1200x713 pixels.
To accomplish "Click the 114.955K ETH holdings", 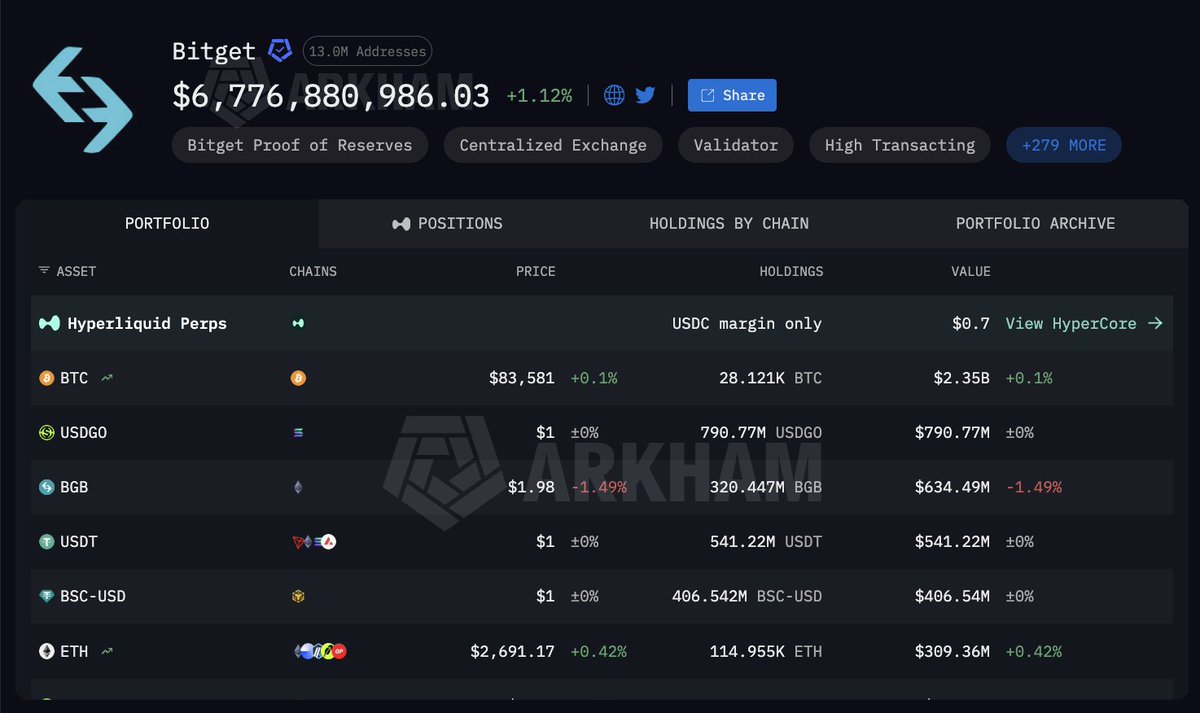I will coord(766,651).
